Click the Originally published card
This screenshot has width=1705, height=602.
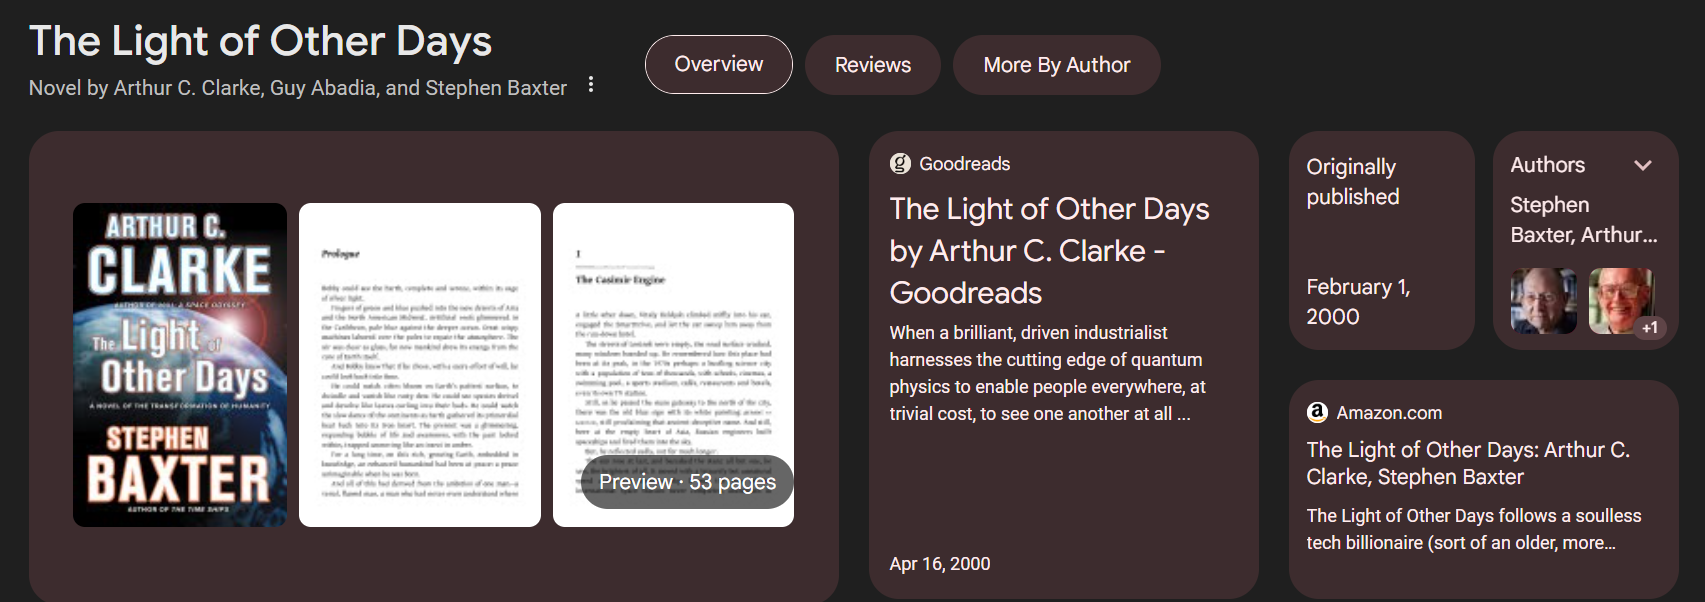pyautogui.click(x=1381, y=241)
